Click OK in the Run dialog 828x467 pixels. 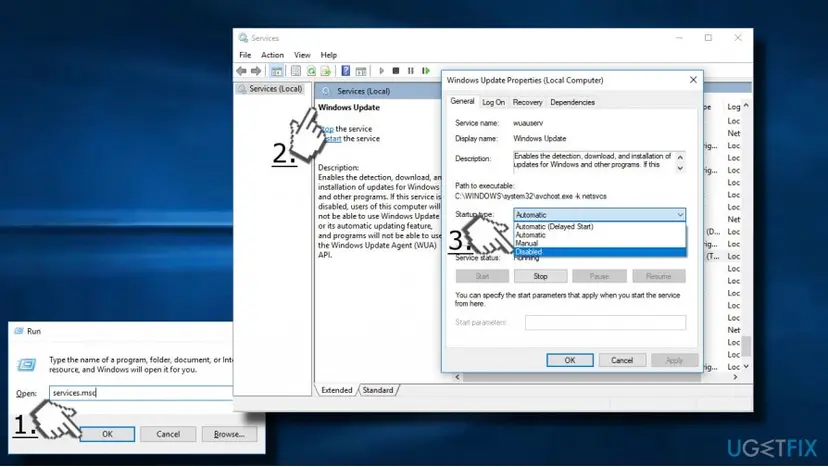pos(107,434)
